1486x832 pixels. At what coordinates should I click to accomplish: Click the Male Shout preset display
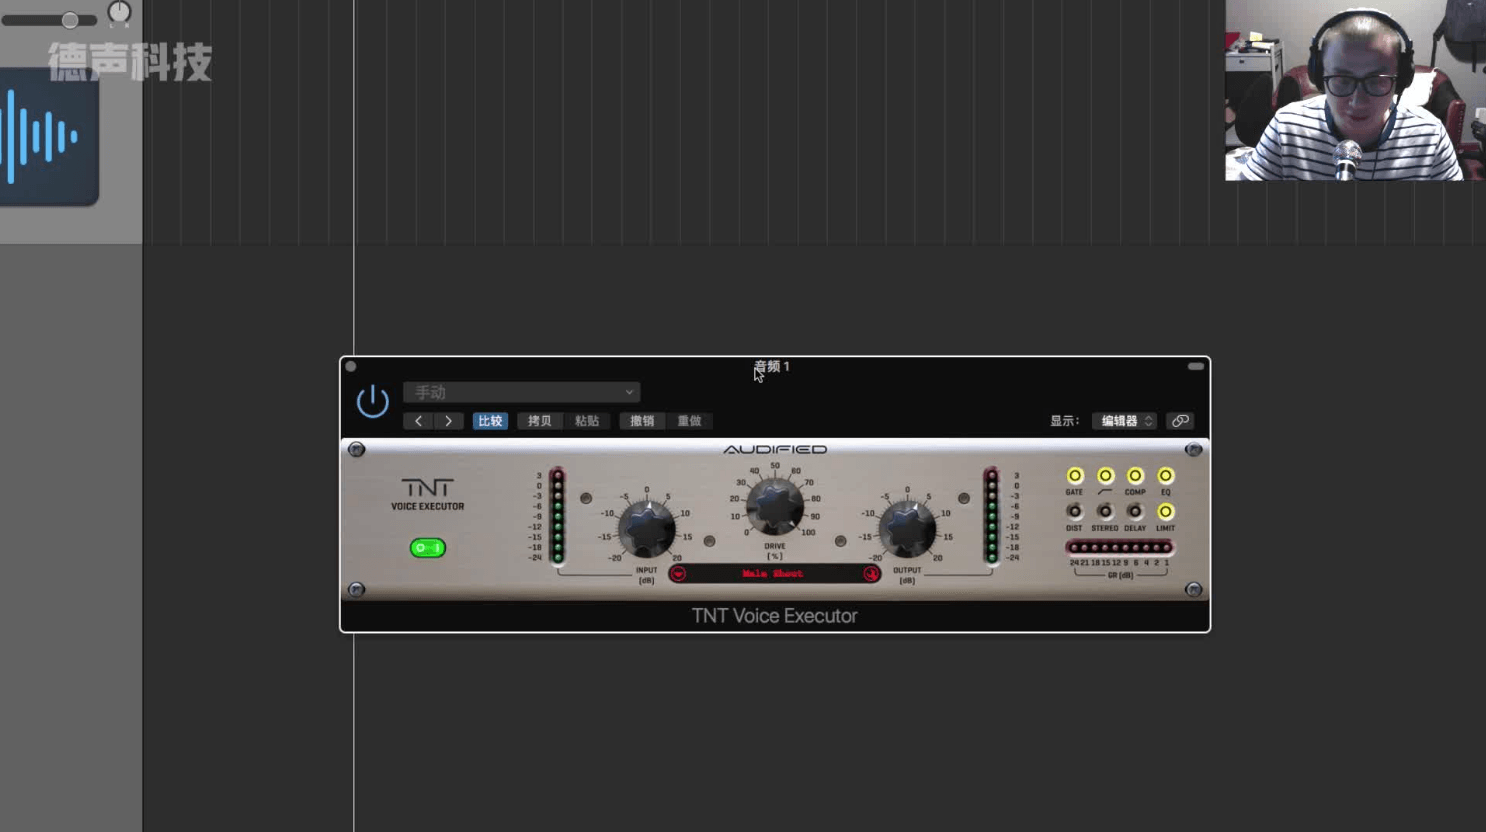coord(774,574)
